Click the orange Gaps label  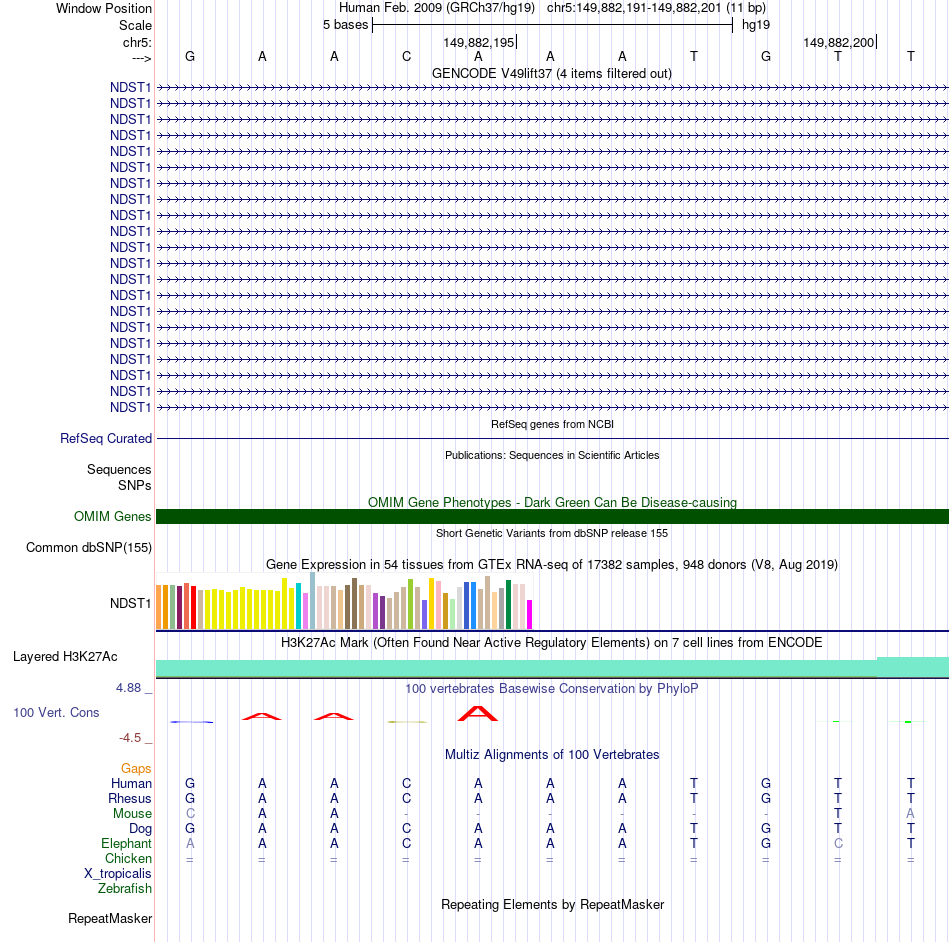(x=136, y=769)
